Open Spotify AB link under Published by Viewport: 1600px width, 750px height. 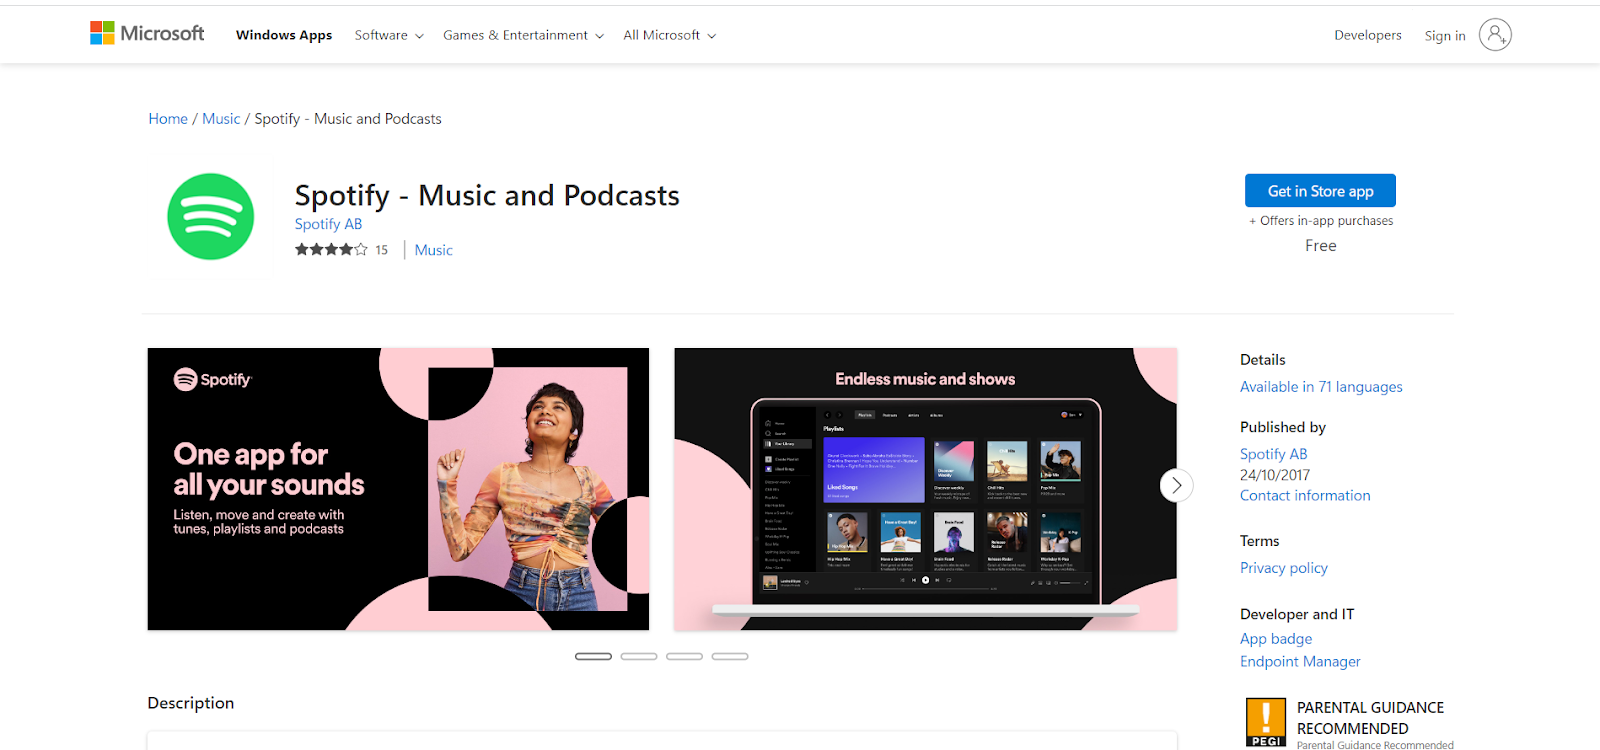click(1273, 454)
